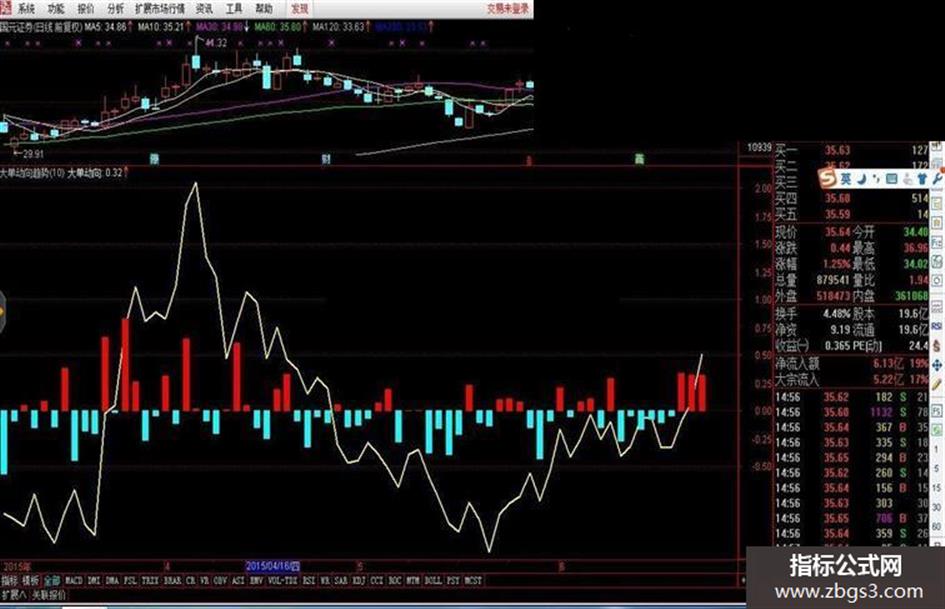The image size is (945, 609).
Task: Toggle the Sogou punctuation mode icon
Action: tap(876, 178)
